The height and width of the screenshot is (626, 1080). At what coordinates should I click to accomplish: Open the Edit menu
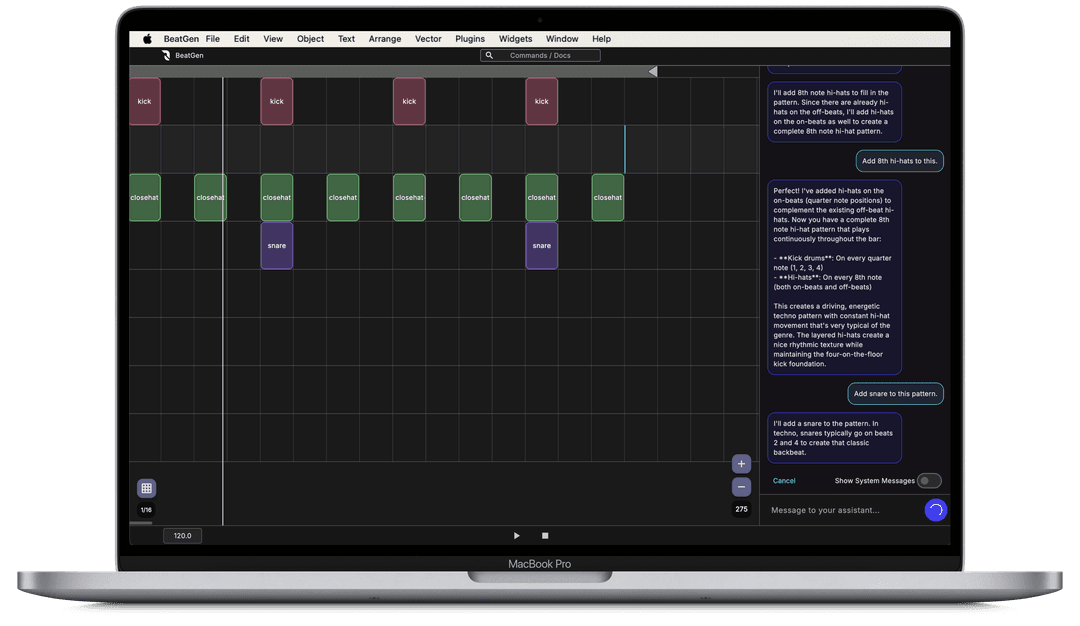click(x=242, y=39)
